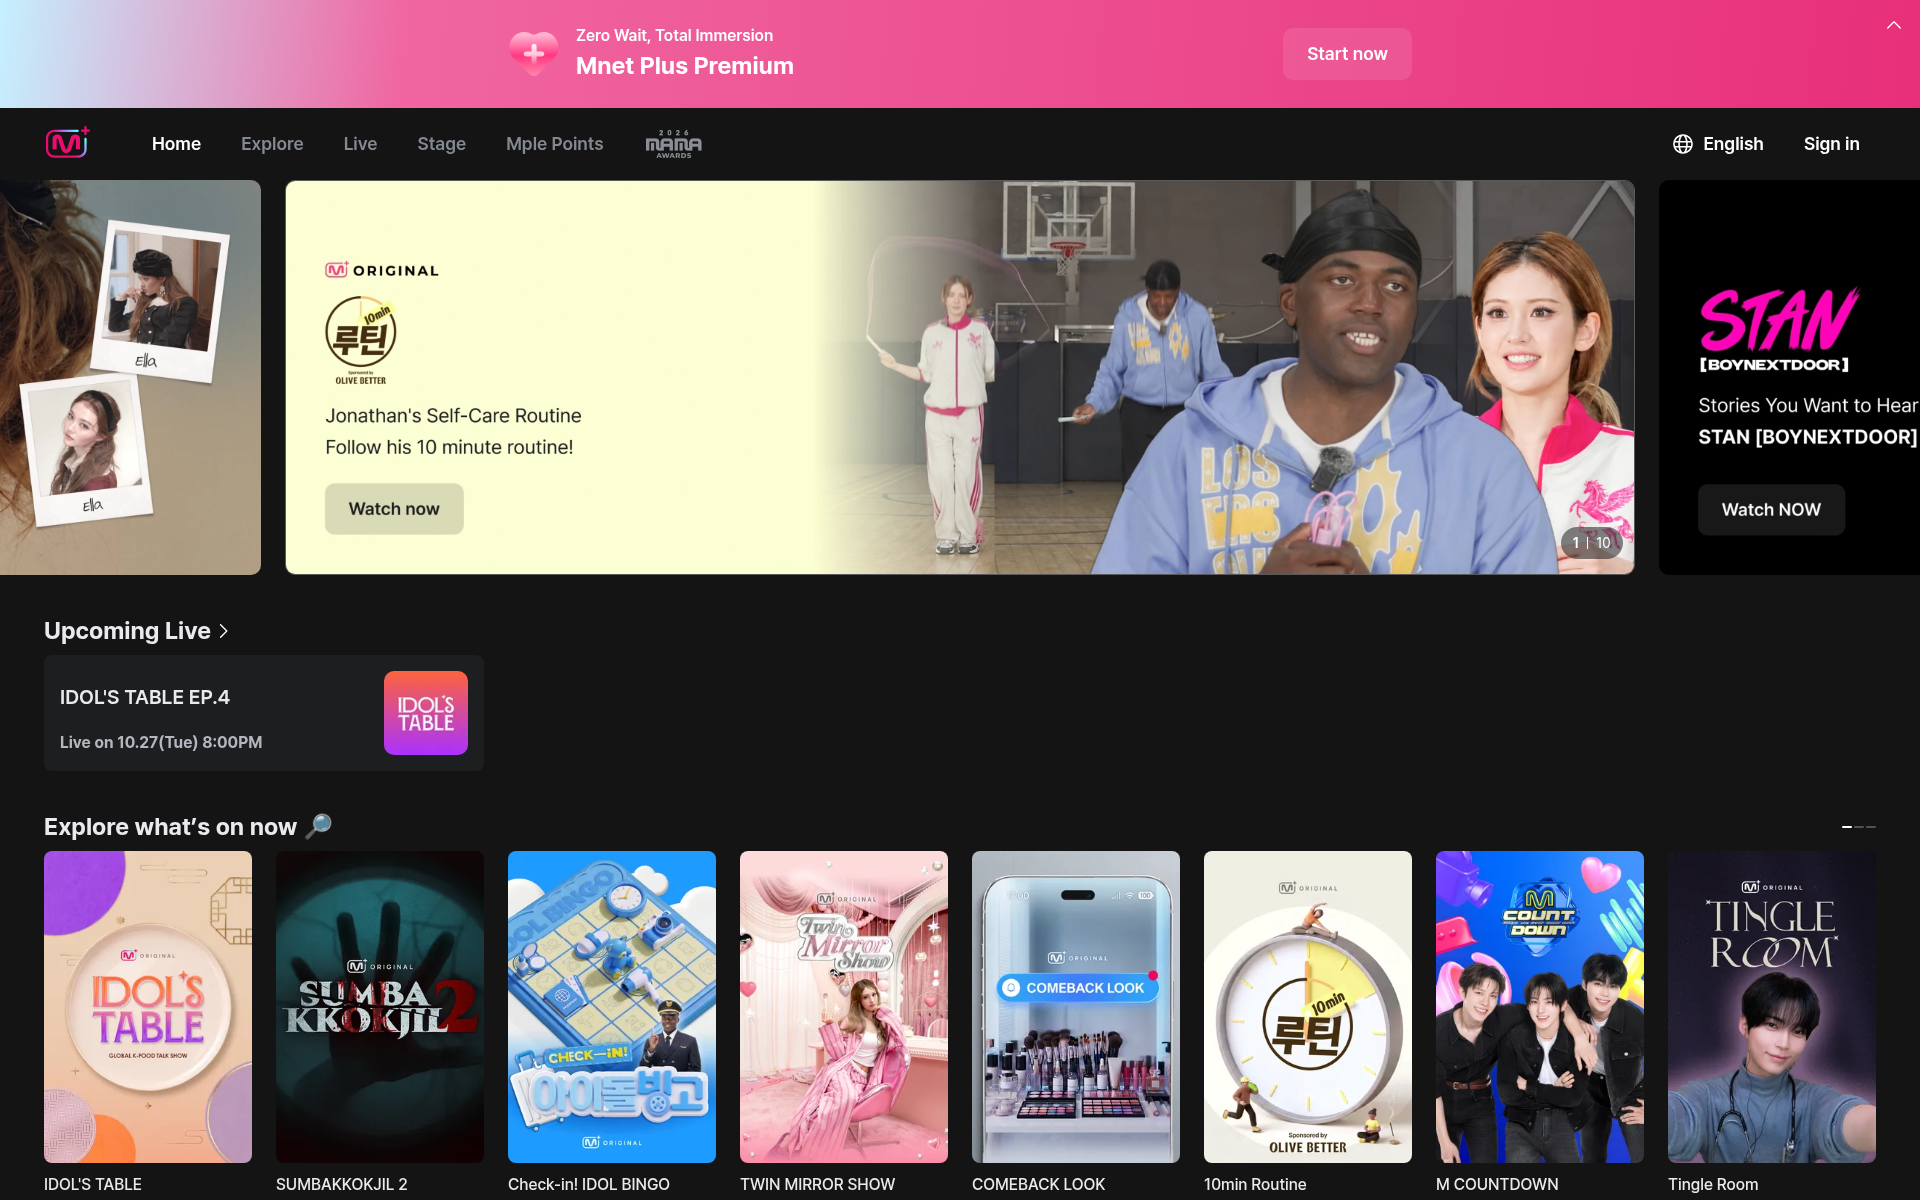Open the Tingle Room poster
The height and width of the screenshot is (1200, 1920).
(1772, 1007)
